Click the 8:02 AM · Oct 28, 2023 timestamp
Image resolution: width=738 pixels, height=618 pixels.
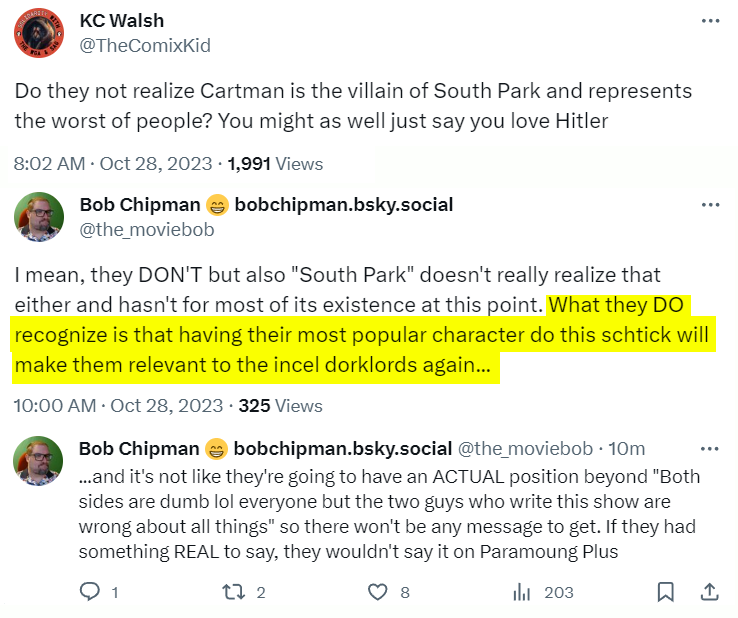[x=112, y=163]
